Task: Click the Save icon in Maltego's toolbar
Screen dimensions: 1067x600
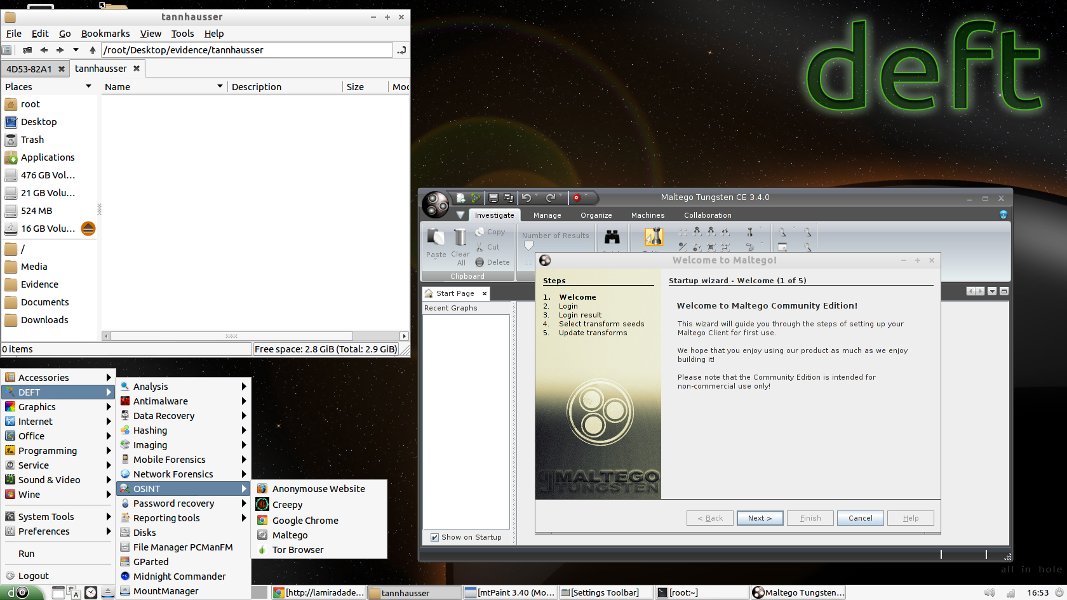Action: (492, 198)
